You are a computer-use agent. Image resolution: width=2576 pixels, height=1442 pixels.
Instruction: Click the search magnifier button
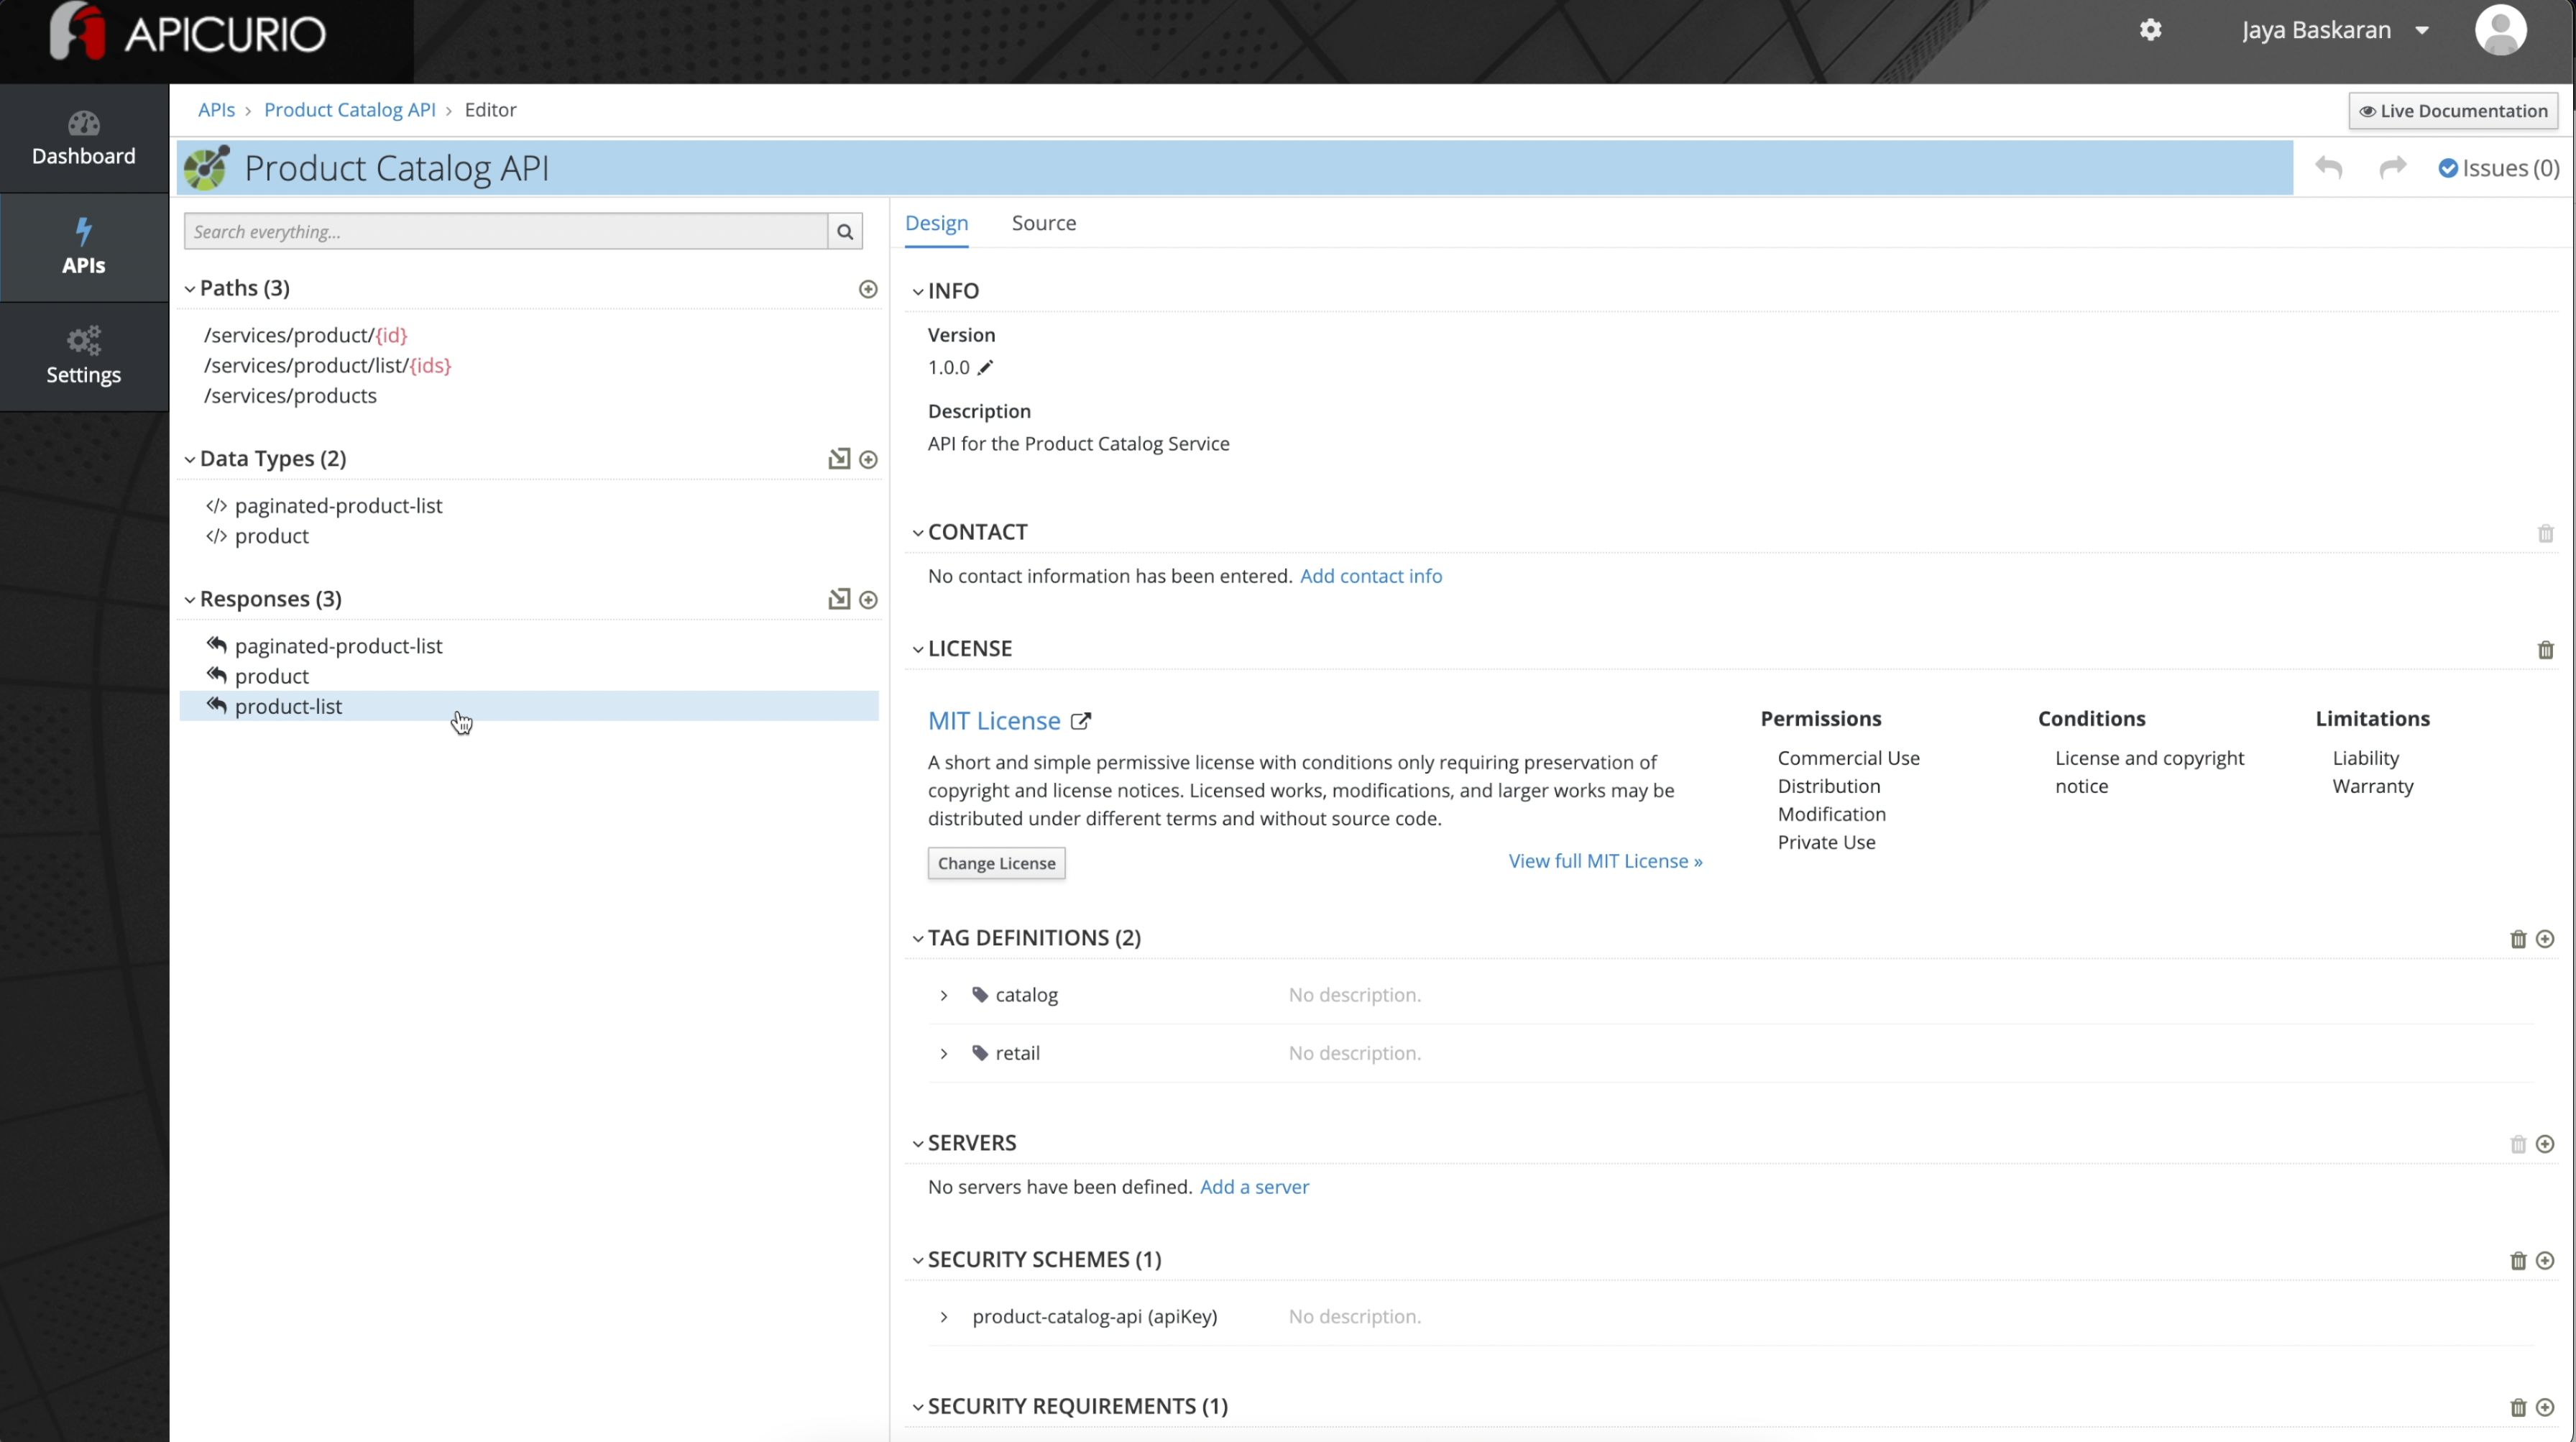click(845, 232)
